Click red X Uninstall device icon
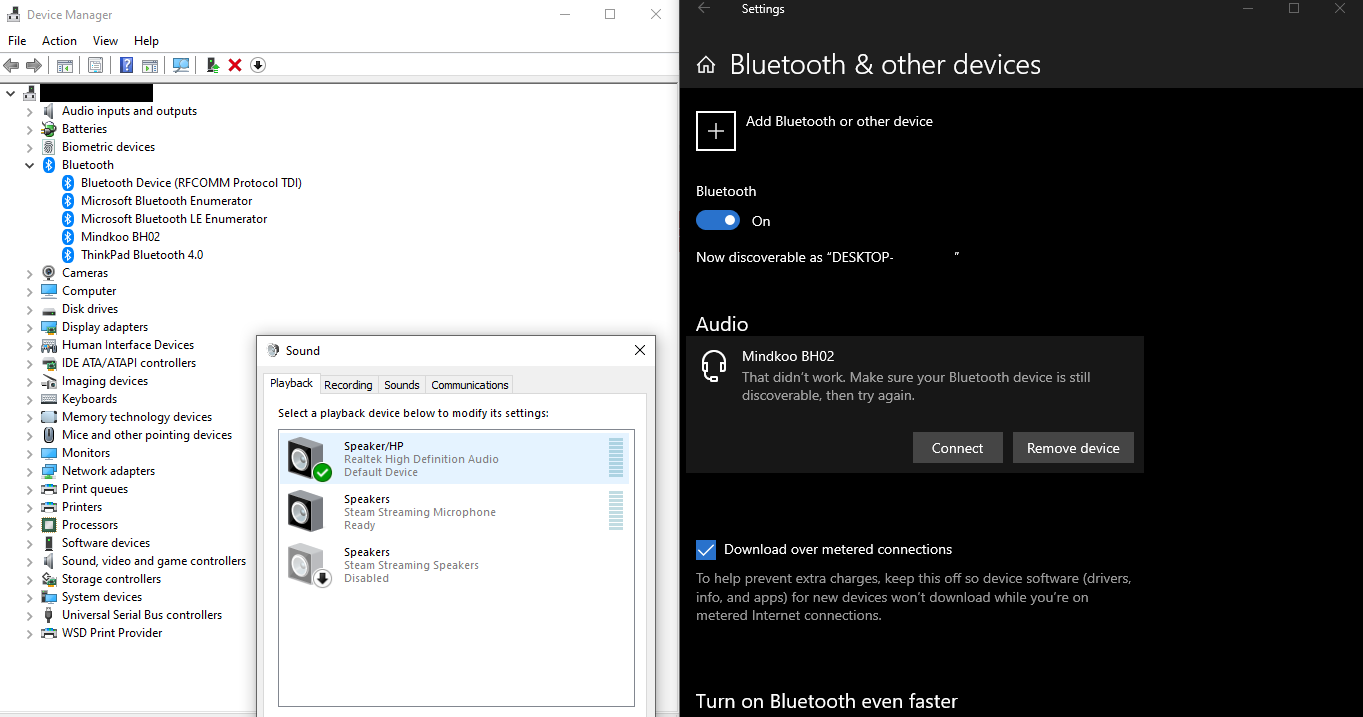 point(235,65)
